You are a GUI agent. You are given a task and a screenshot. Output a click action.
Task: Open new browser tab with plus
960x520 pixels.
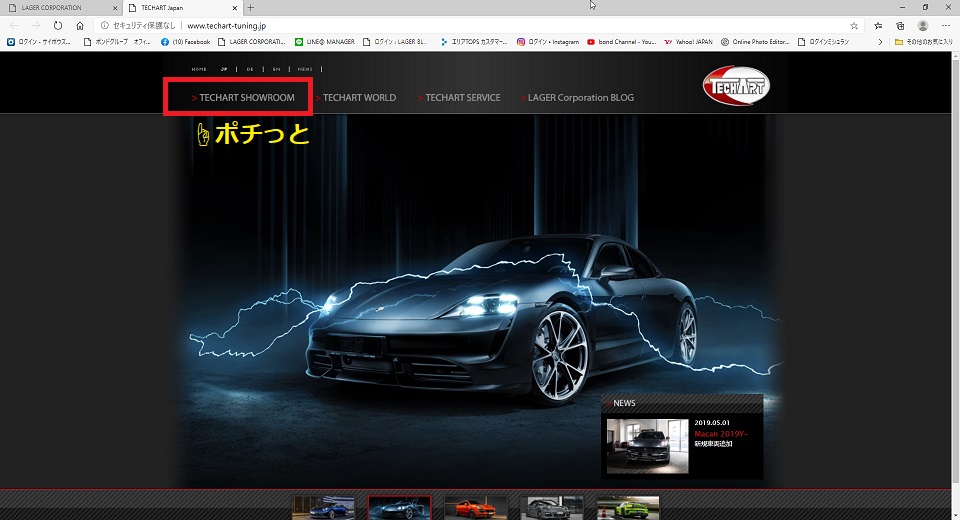coord(251,7)
